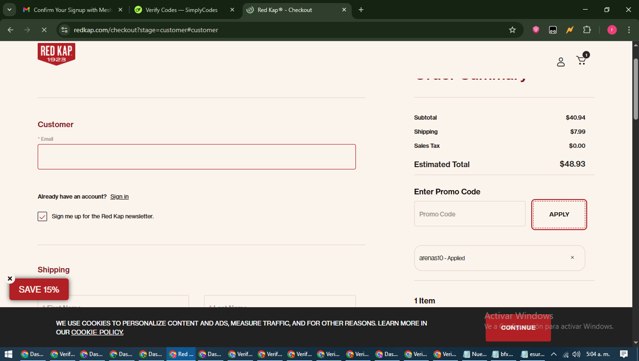Open the 'Nue...' Notepad taskbar item

click(475, 354)
